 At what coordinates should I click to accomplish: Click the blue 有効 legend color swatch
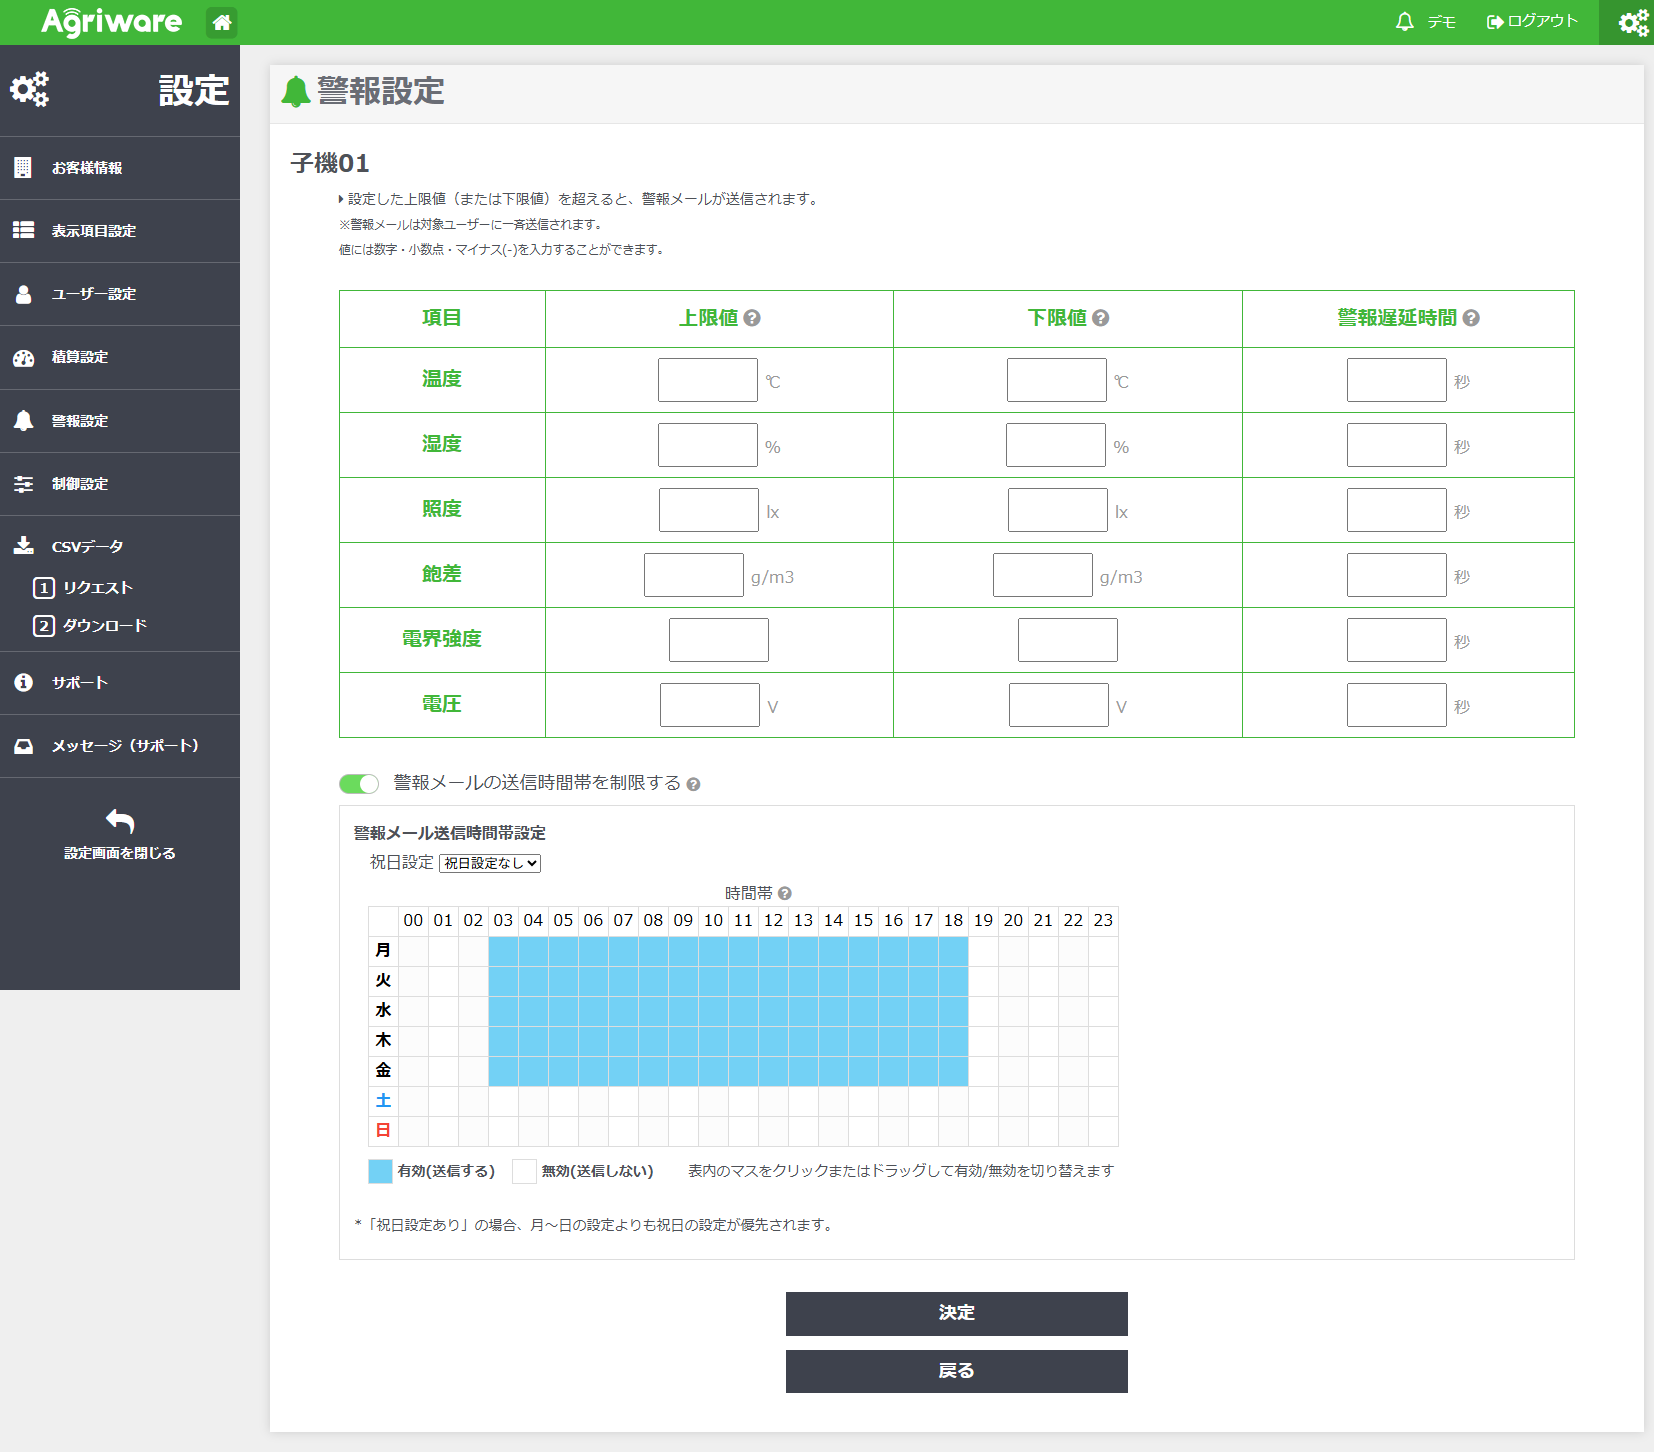click(x=380, y=1172)
